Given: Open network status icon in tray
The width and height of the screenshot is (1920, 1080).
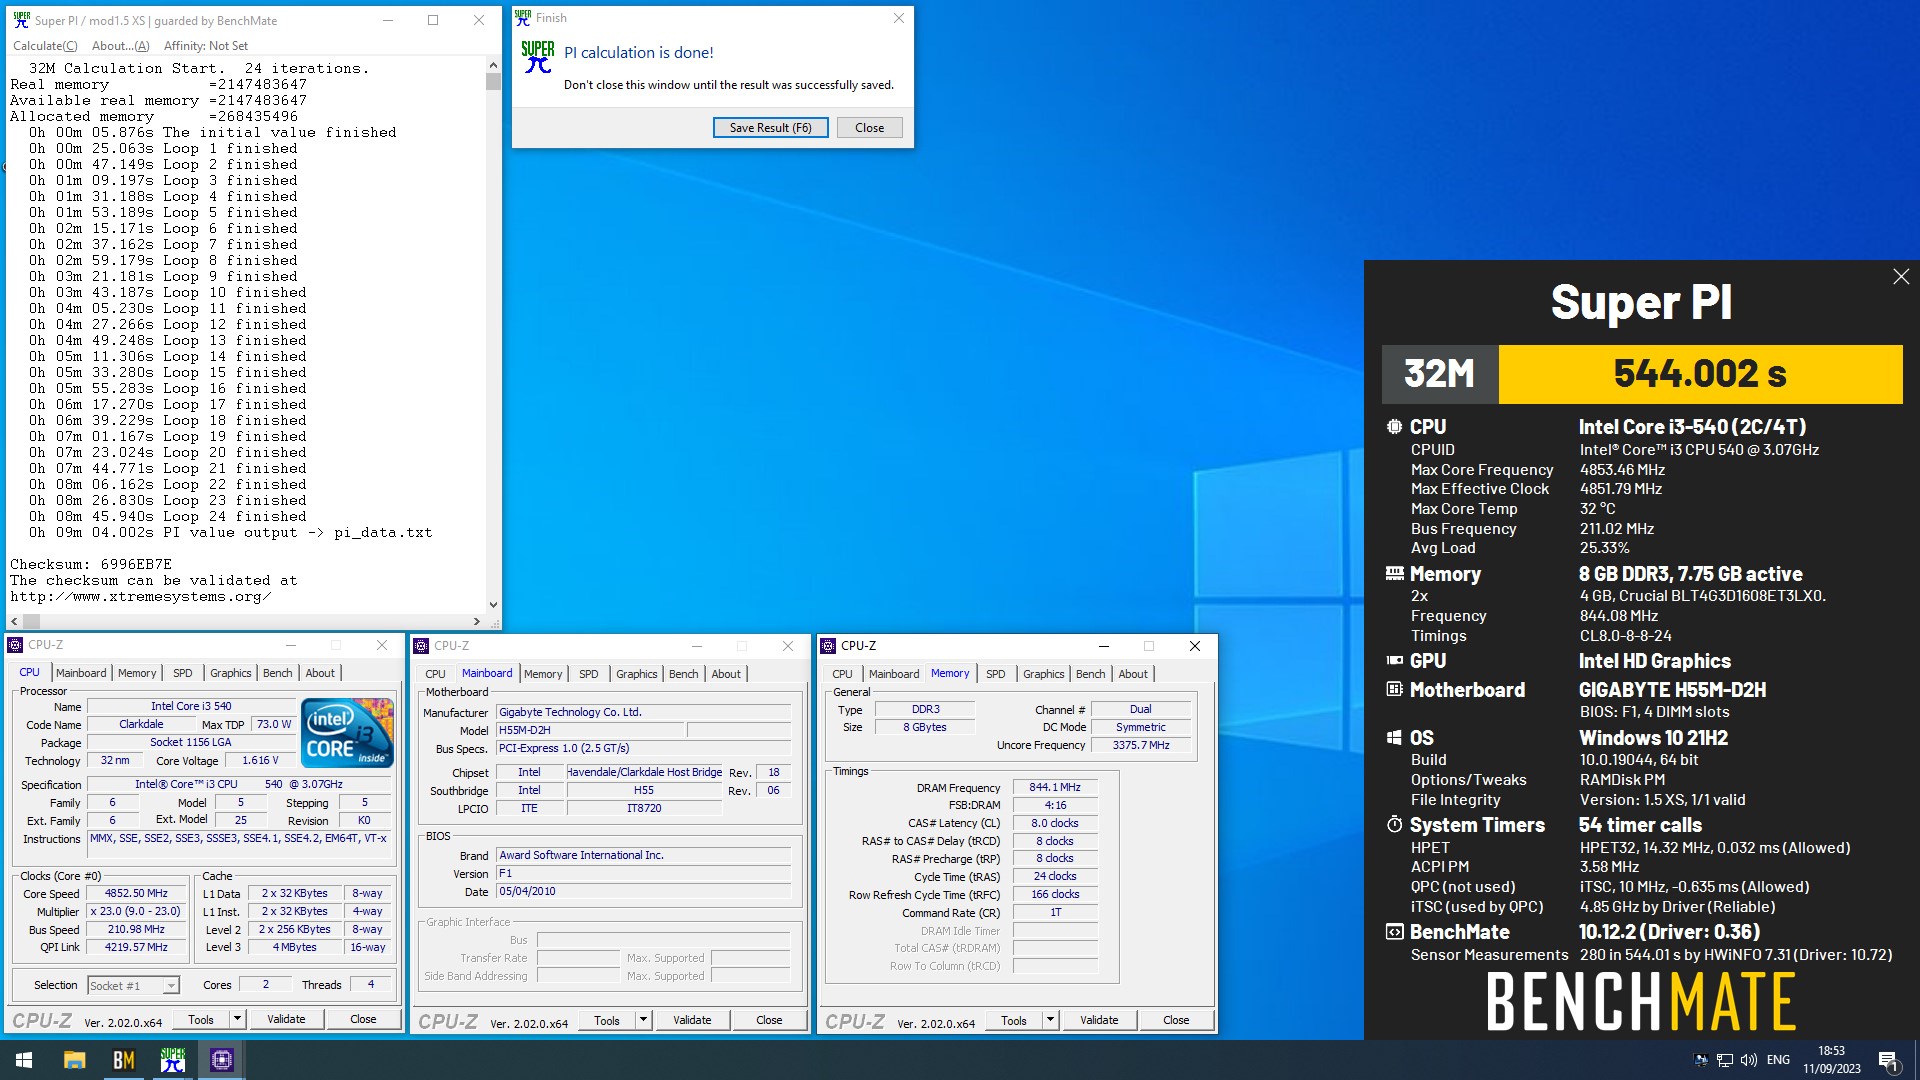Looking at the screenshot, I should (1724, 1060).
